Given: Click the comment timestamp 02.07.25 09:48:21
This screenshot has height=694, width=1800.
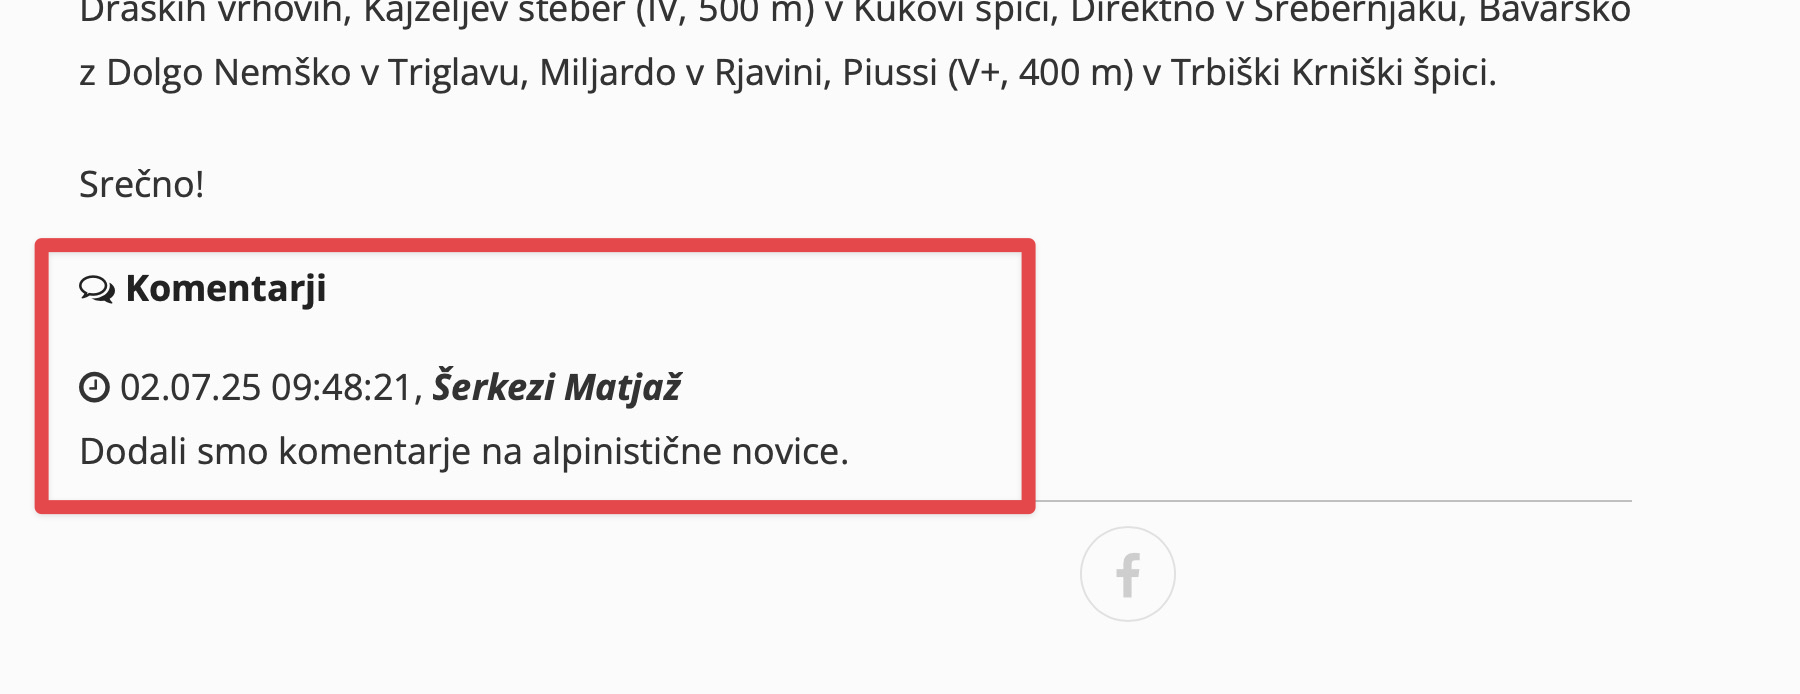Looking at the screenshot, I should click(266, 387).
